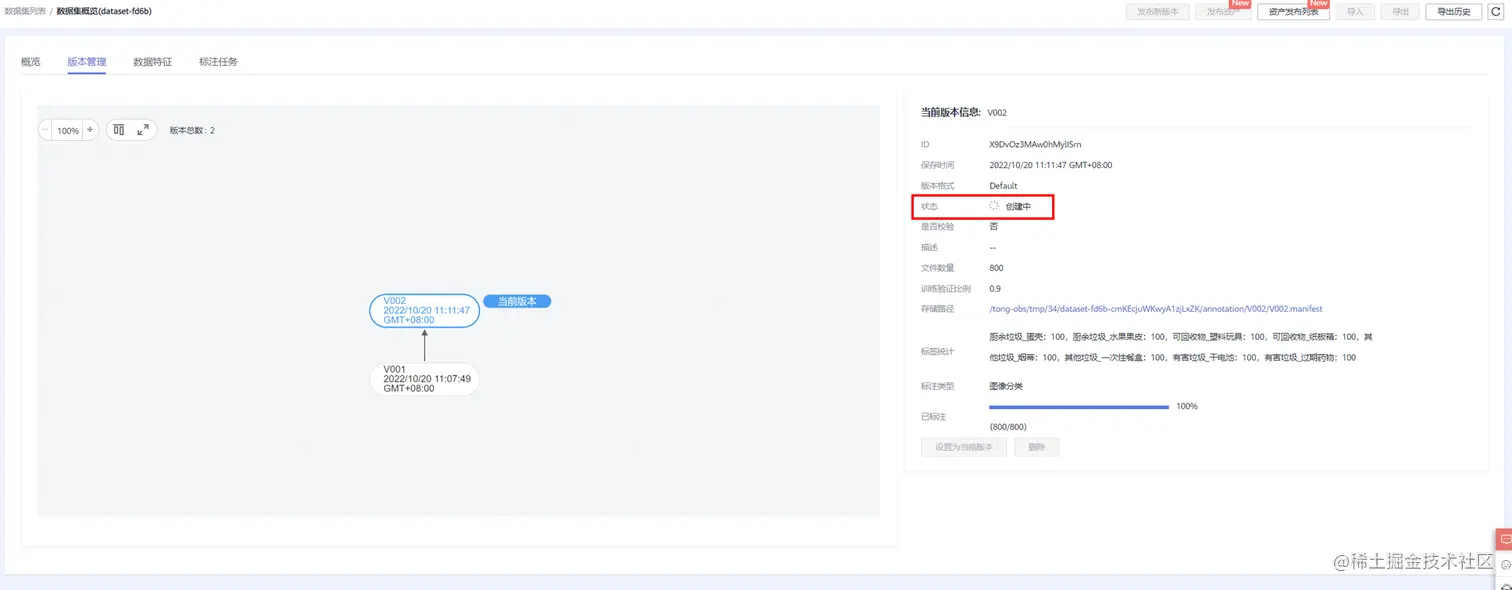Click the 文件数量 value 800
Viewport: 1512px width, 590px height.
point(996,268)
